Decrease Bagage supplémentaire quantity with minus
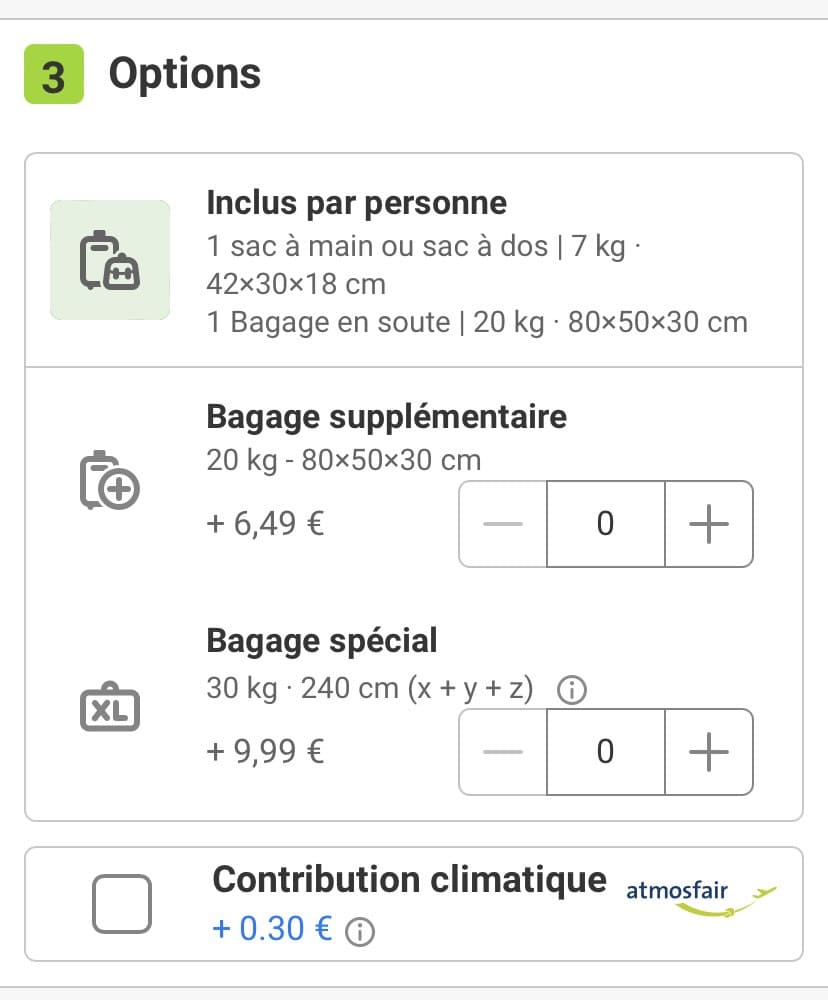Screen dimensions: 828x1000 tap(503, 524)
